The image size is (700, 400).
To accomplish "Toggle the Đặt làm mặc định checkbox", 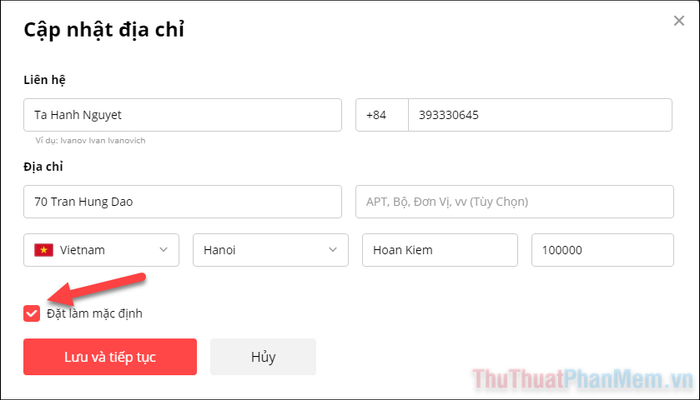I will [32, 313].
